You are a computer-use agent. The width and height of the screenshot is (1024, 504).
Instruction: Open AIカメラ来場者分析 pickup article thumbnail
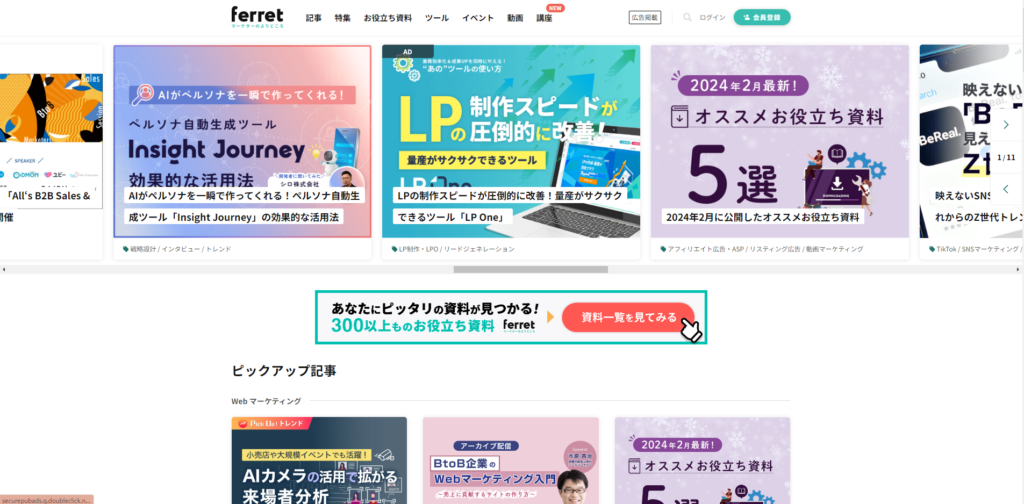point(319,460)
